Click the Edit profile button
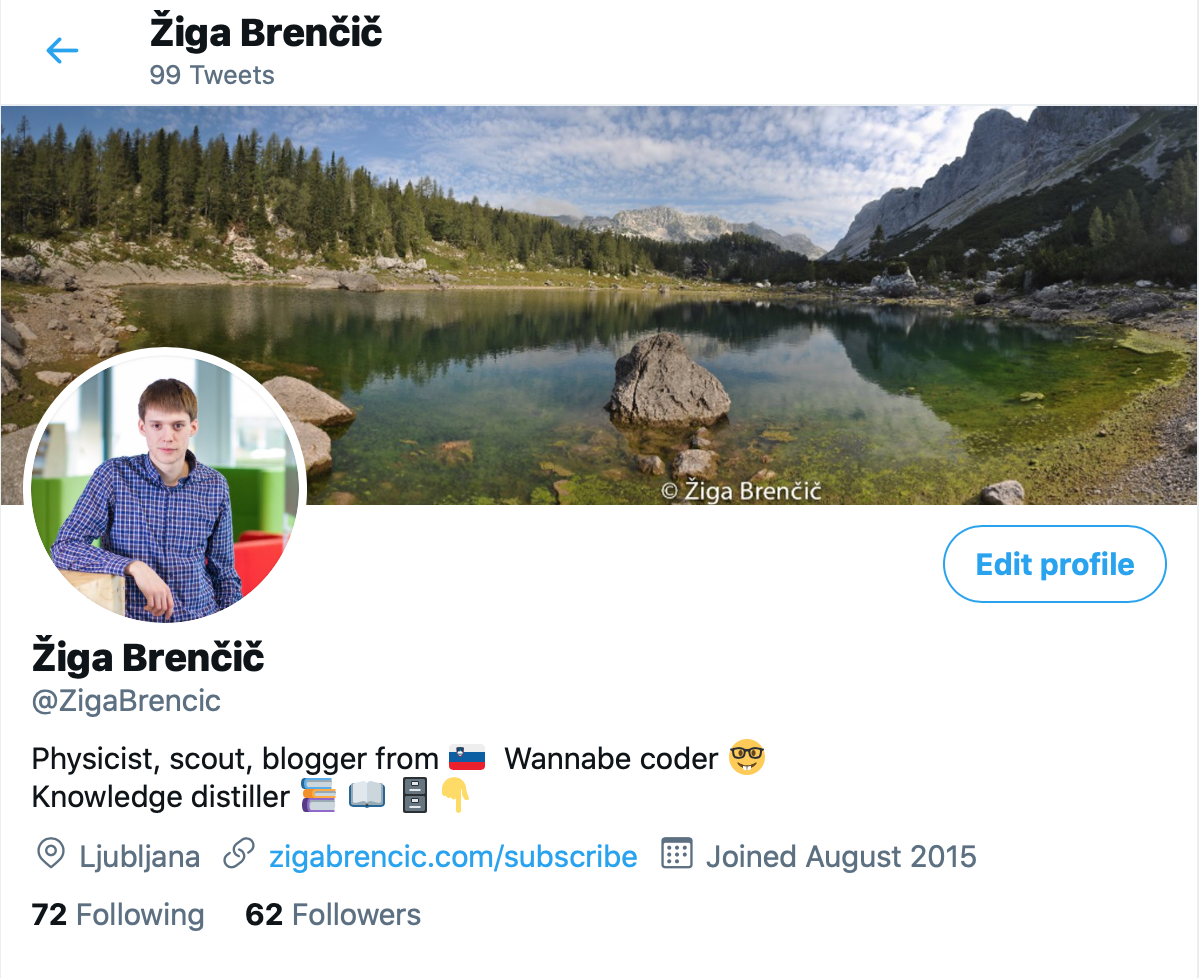 click(x=1055, y=564)
